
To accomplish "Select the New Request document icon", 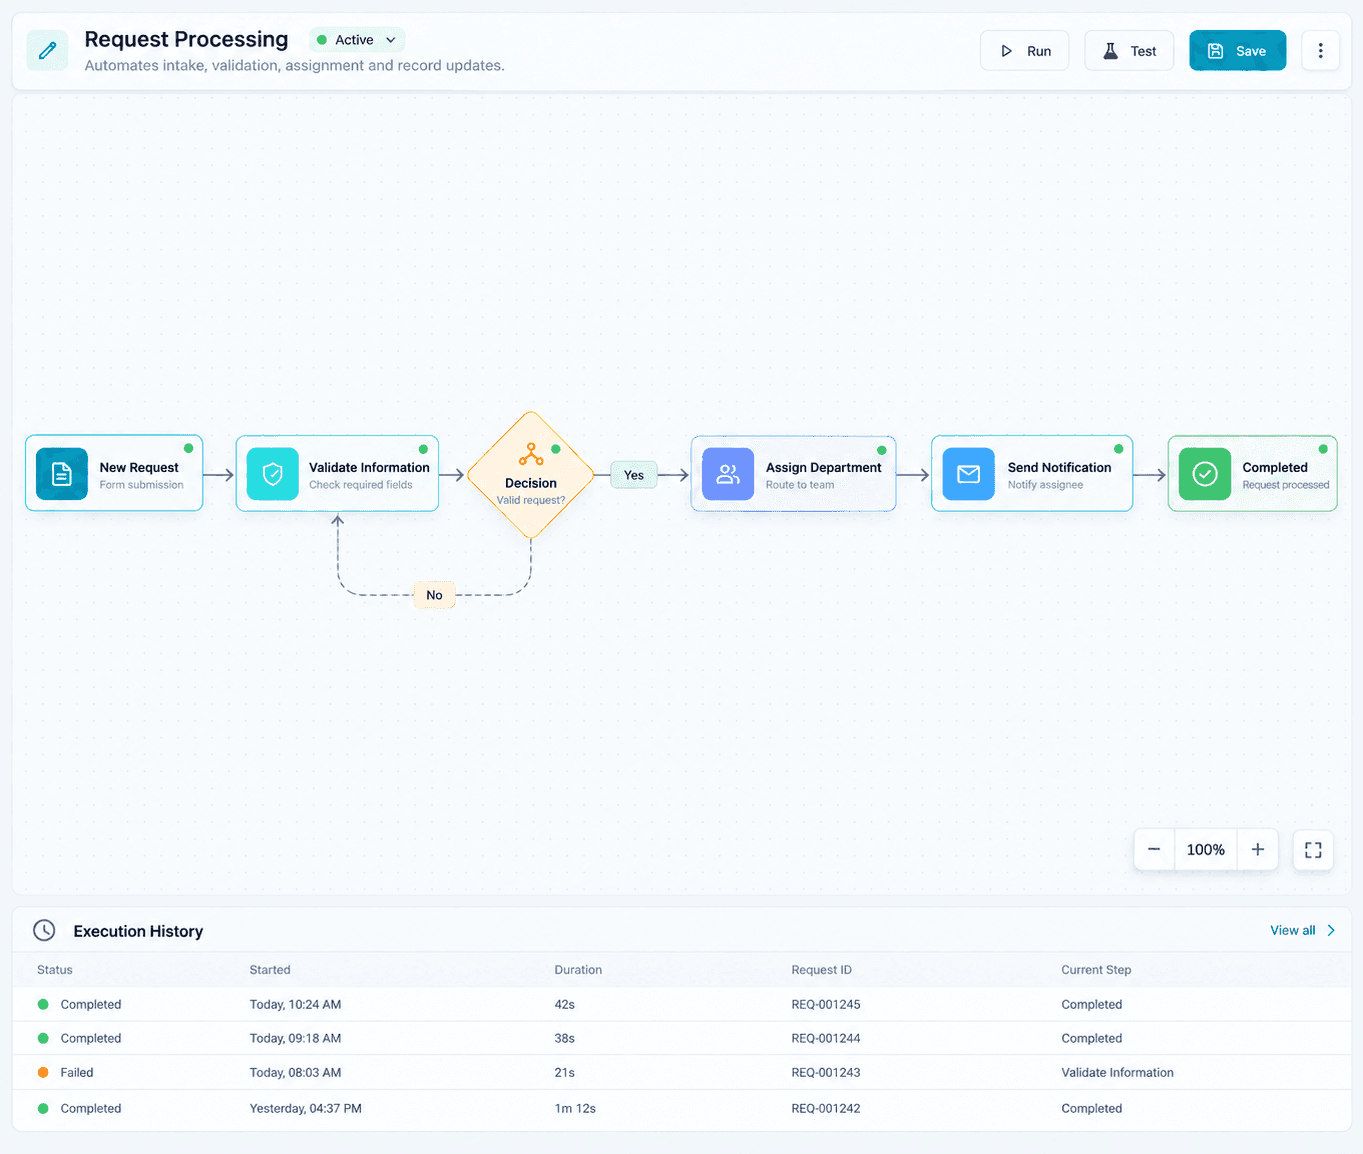I will tap(62, 474).
